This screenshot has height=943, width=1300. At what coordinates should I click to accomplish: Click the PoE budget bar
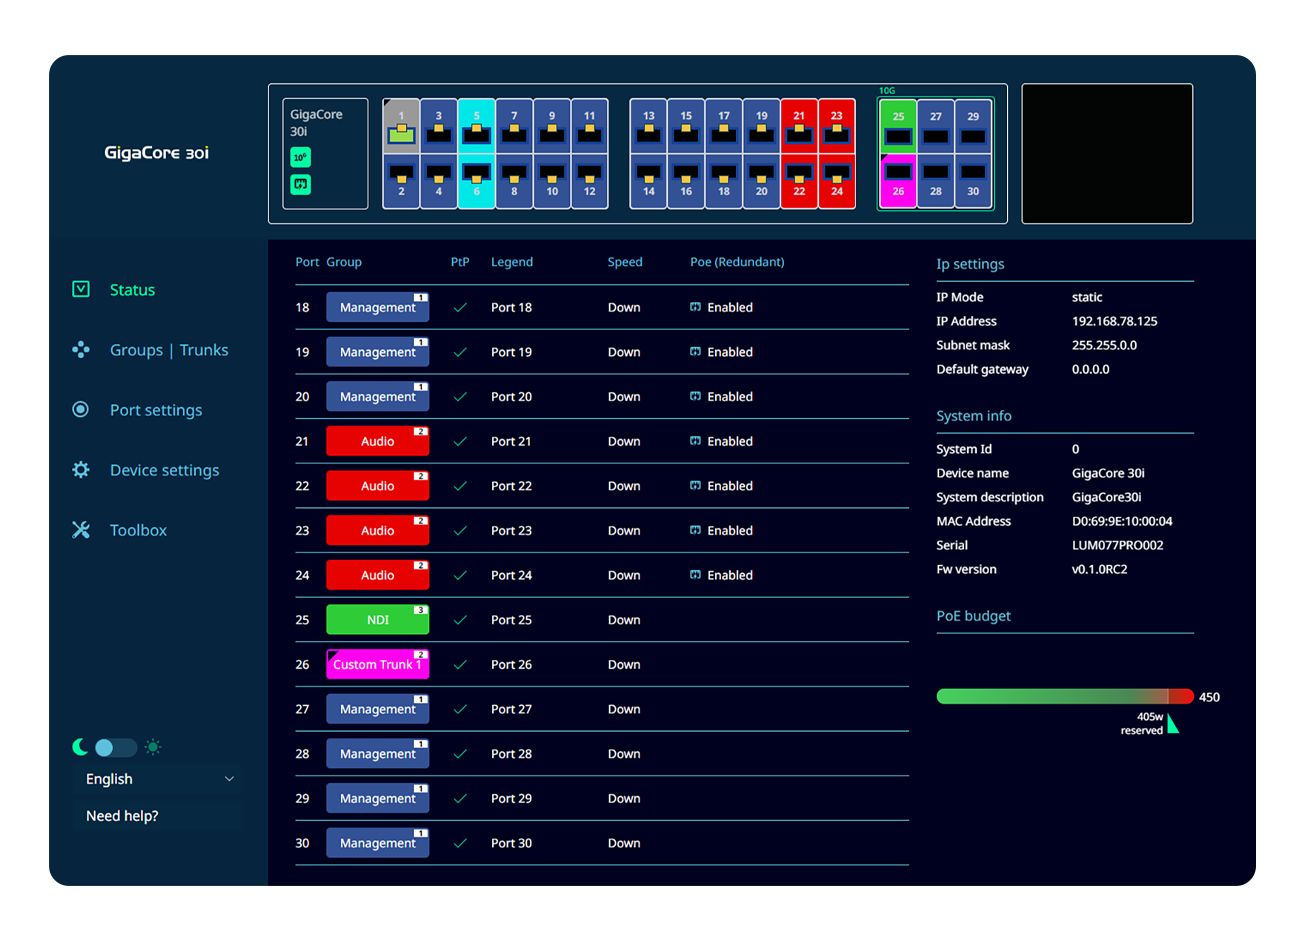pos(1065,697)
